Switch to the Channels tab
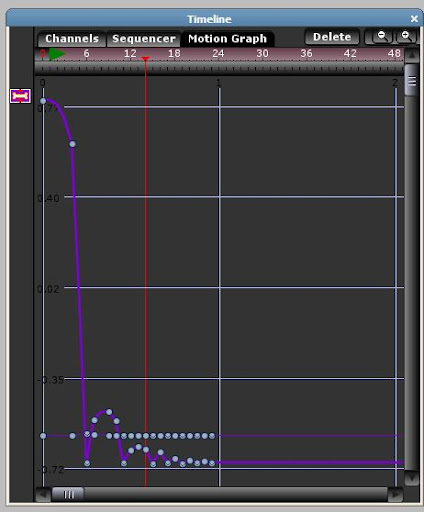 tap(72, 39)
